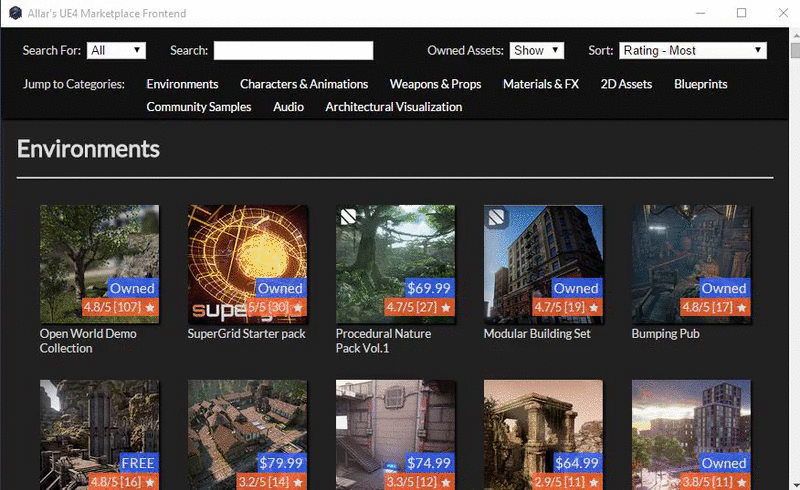
Task: Open the Procedural Nature Pack Vol.1 thumbnail
Action: tap(395, 264)
